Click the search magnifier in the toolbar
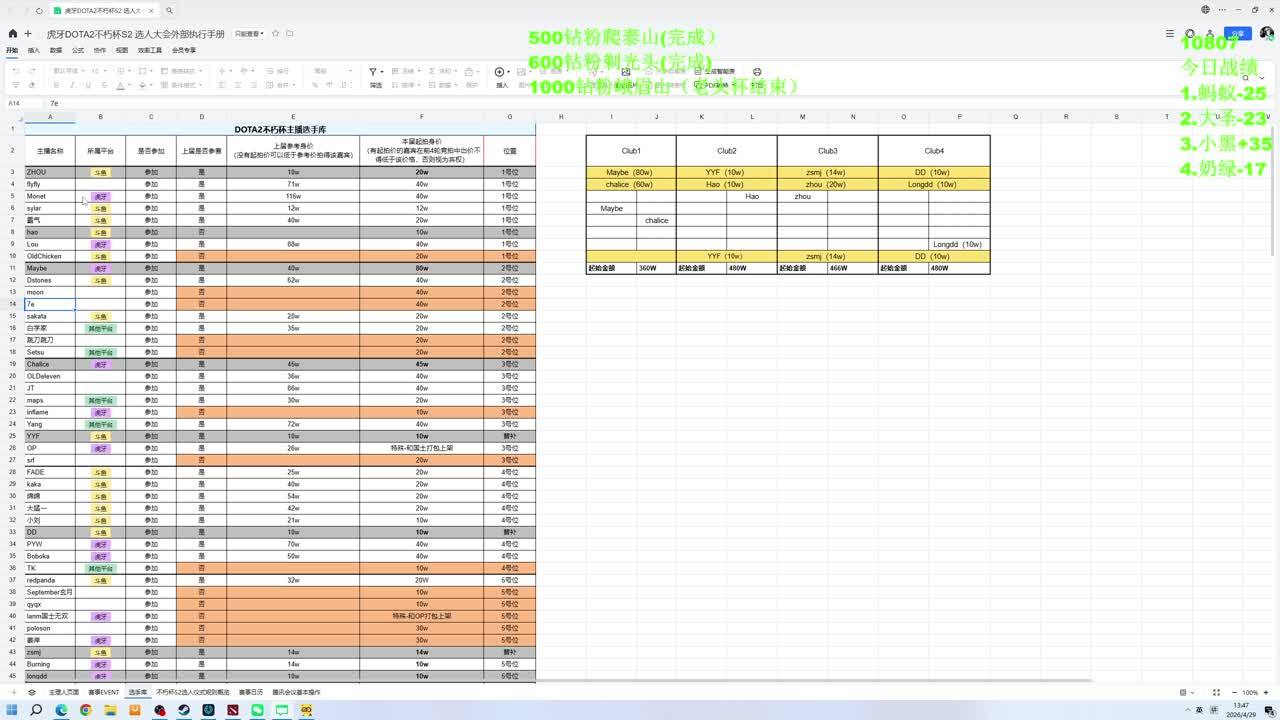 pyautogui.click(x=170, y=11)
